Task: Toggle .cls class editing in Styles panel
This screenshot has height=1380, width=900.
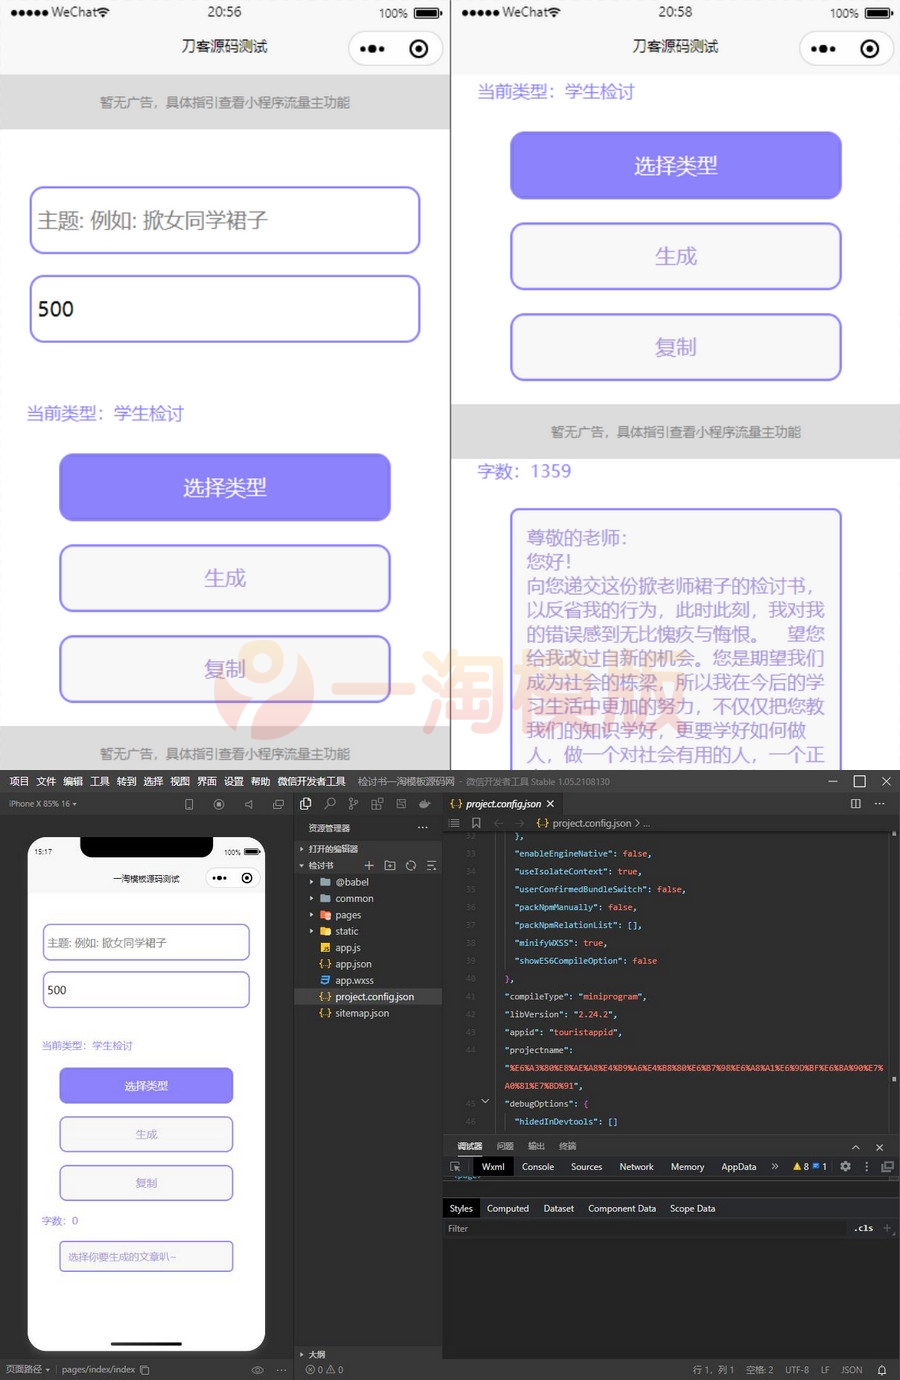Action: (865, 1228)
